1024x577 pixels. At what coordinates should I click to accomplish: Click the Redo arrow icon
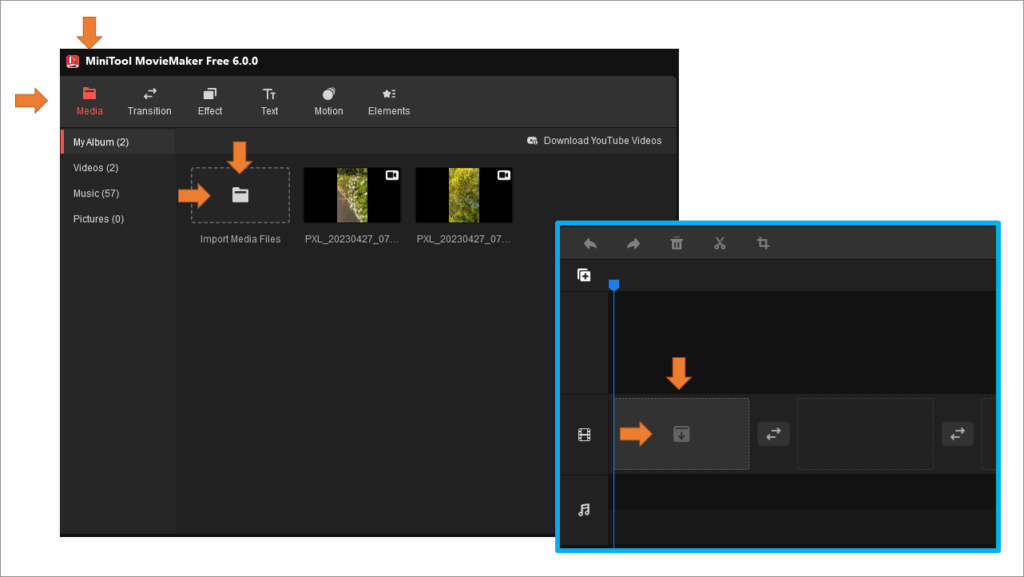pyautogui.click(x=633, y=243)
